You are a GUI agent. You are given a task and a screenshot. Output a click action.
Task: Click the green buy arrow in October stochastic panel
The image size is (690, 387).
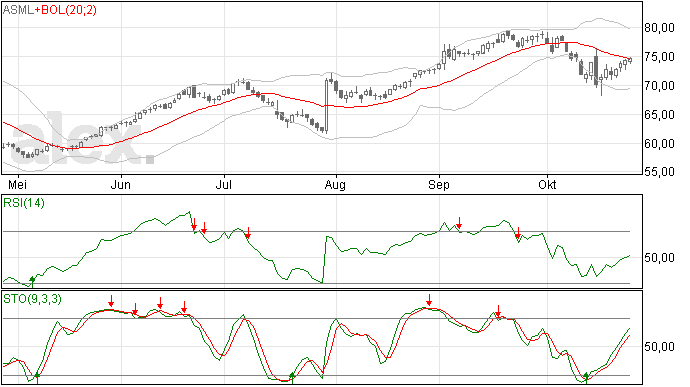click(x=586, y=377)
